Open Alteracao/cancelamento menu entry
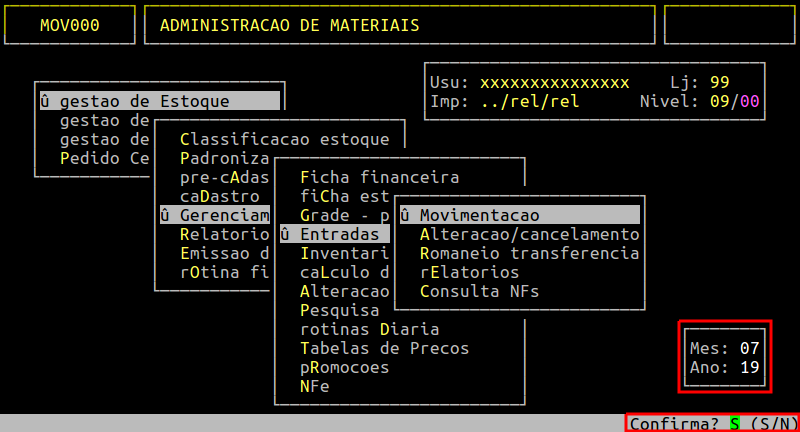This screenshot has height=432, width=800. (529, 234)
